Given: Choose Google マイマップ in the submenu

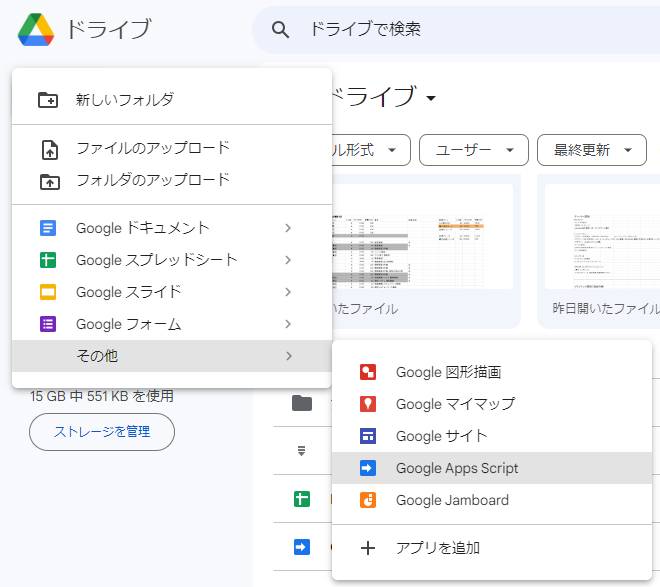Looking at the screenshot, I should click(492, 404).
